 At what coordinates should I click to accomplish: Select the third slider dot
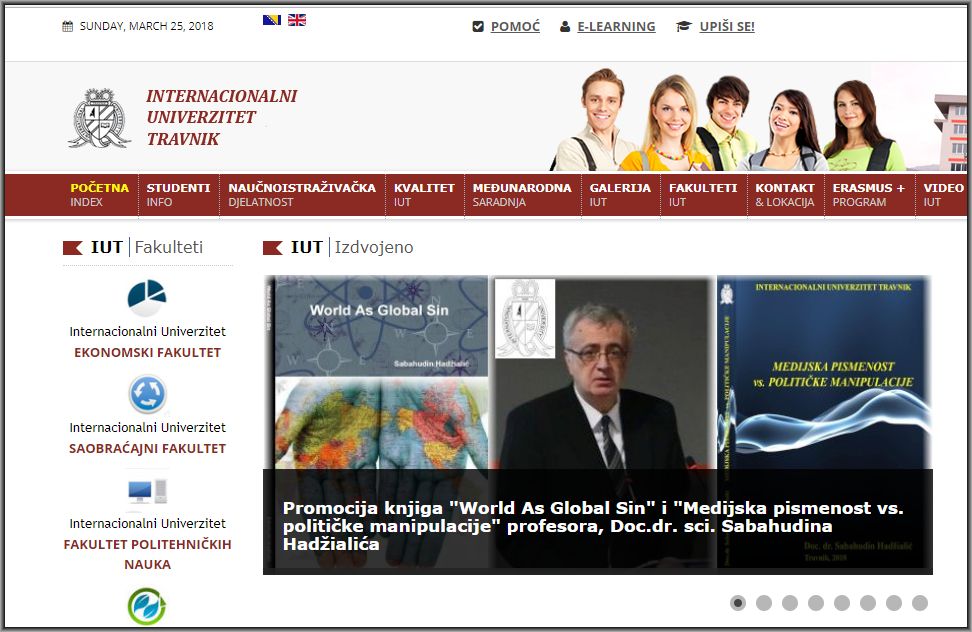click(790, 603)
